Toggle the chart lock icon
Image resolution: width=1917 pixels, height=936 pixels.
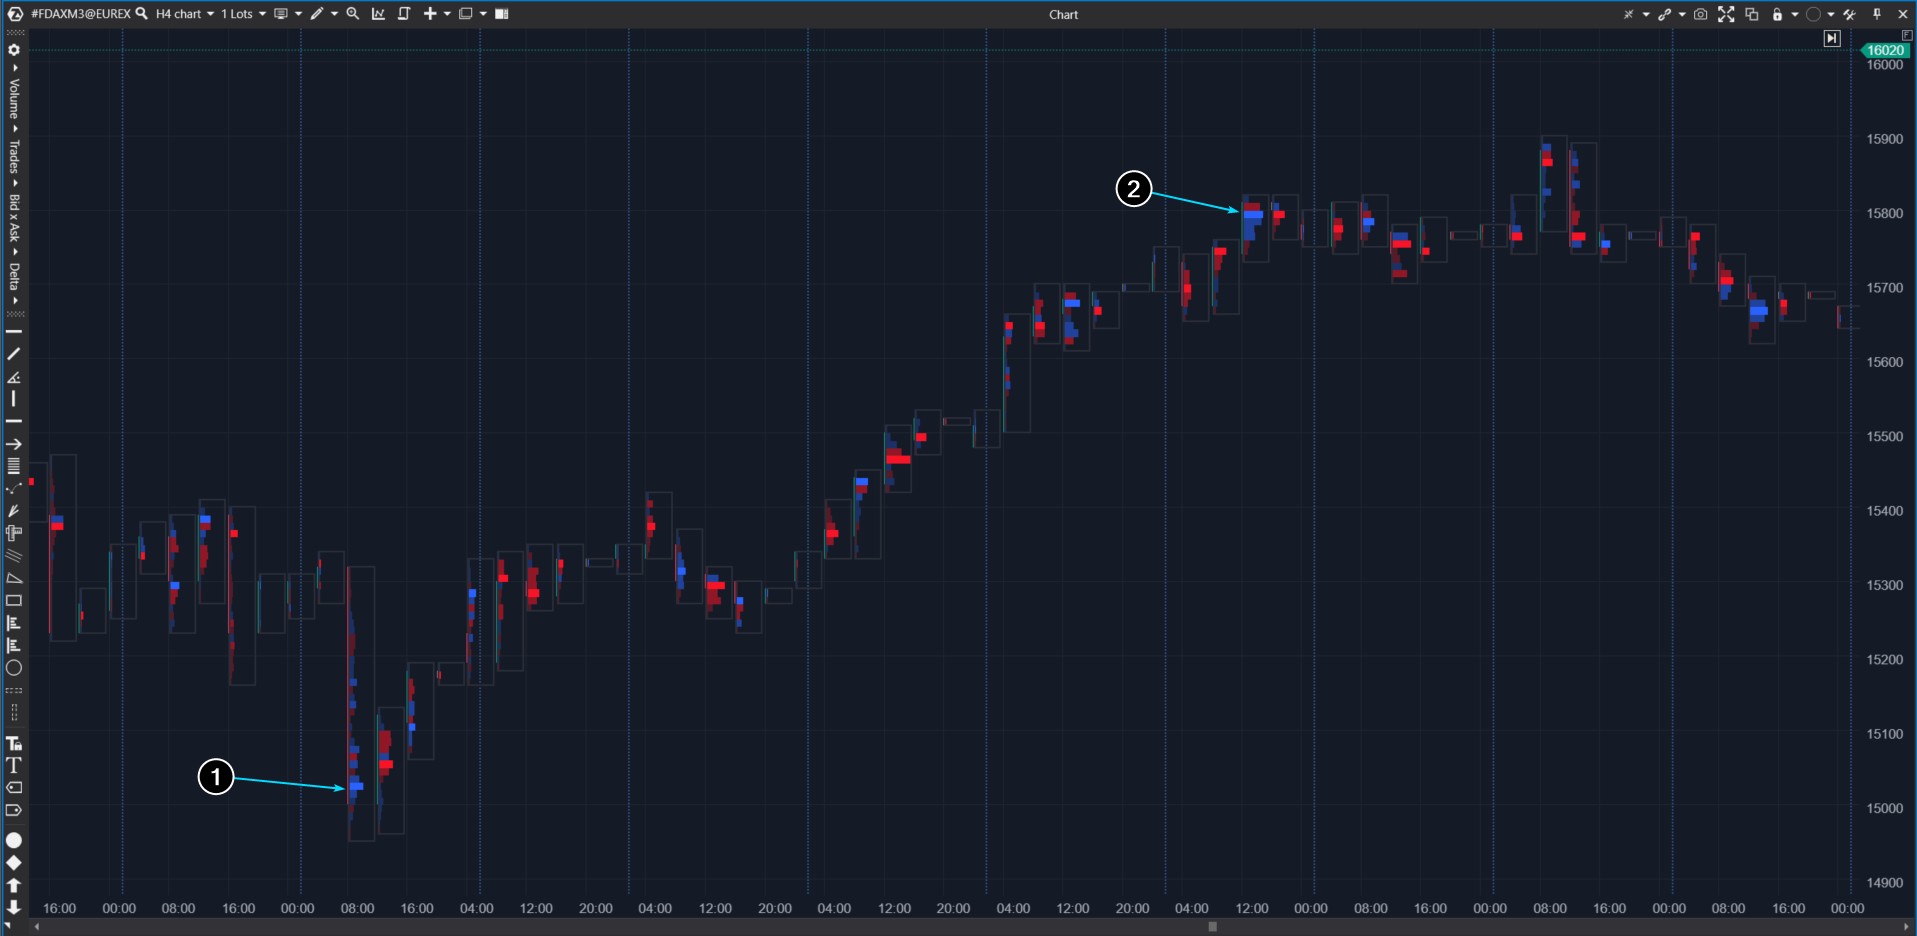(1777, 14)
